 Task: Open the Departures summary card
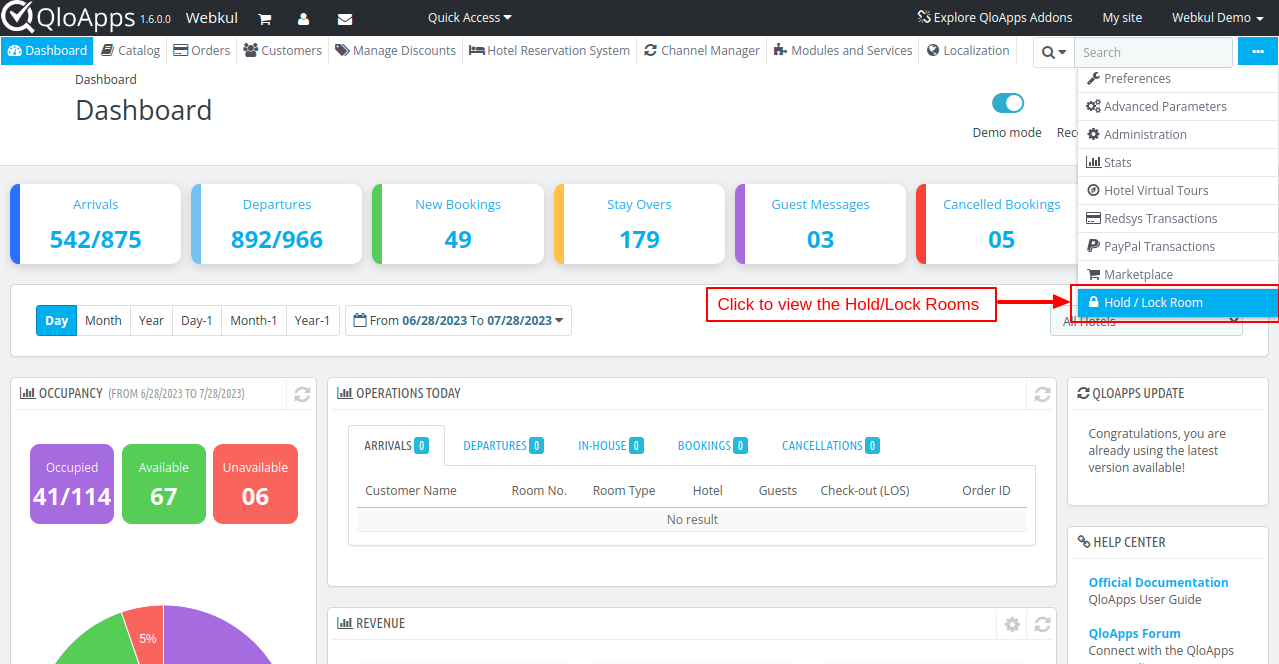(x=277, y=224)
